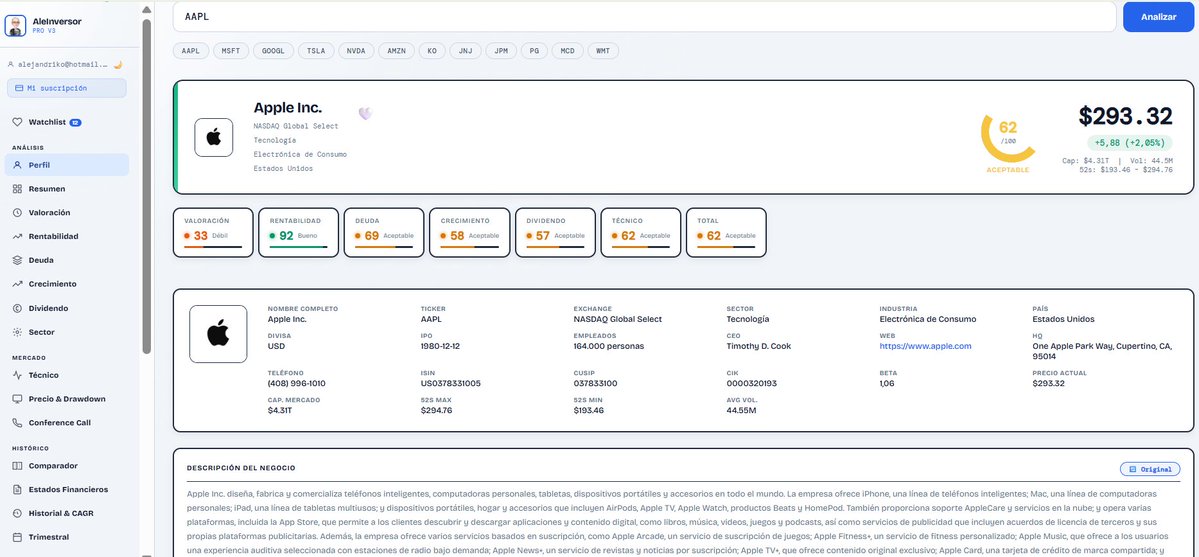The image size is (1199, 557).
Task: Click the phone number (408) 996-1010
Action: point(297,383)
